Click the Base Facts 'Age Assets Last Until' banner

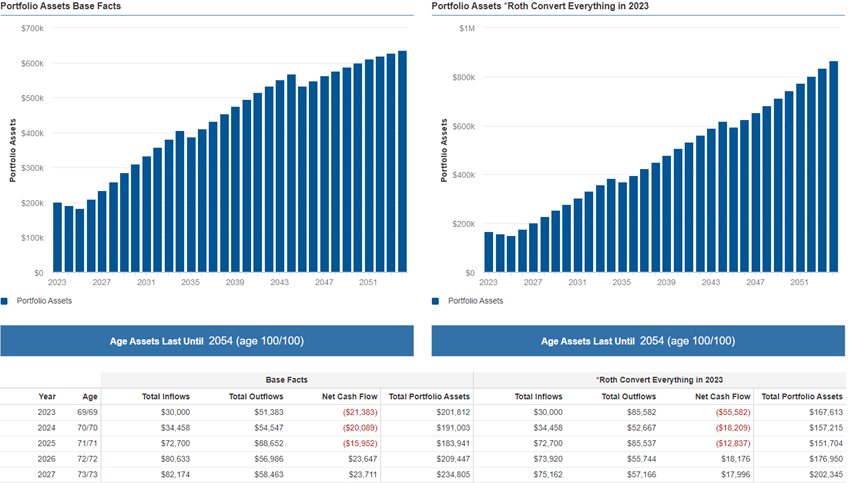pos(206,341)
